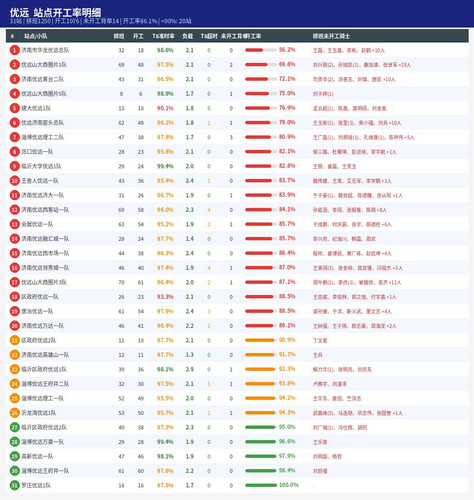Image resolution: width=474 pixels, height=500 pixels.
Task: Click the orange progress bar beside 90.9%
Action: click(x=260, y=340)
